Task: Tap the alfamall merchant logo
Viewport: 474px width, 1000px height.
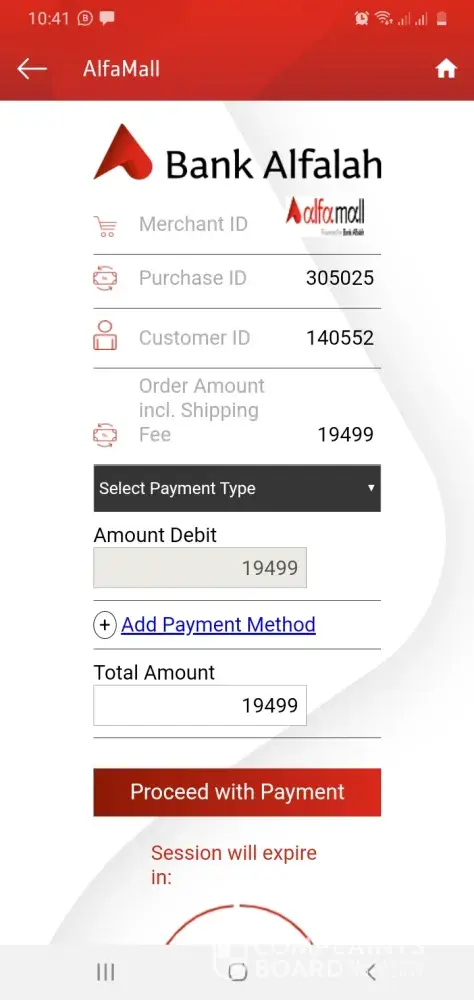Action: [326, 217]
